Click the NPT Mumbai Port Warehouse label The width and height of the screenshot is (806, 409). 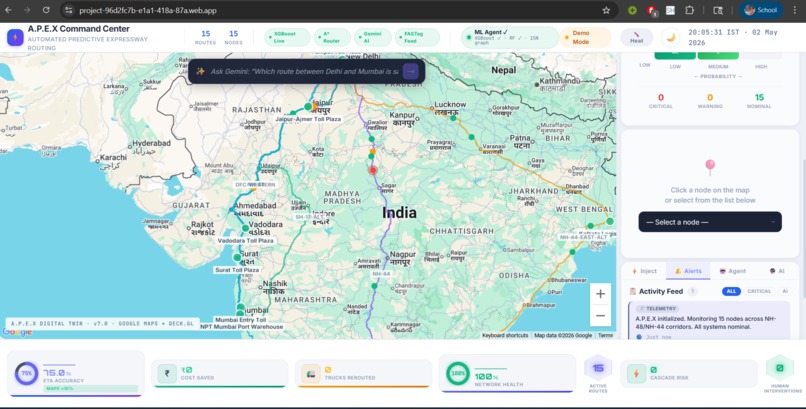pos(241,327)
